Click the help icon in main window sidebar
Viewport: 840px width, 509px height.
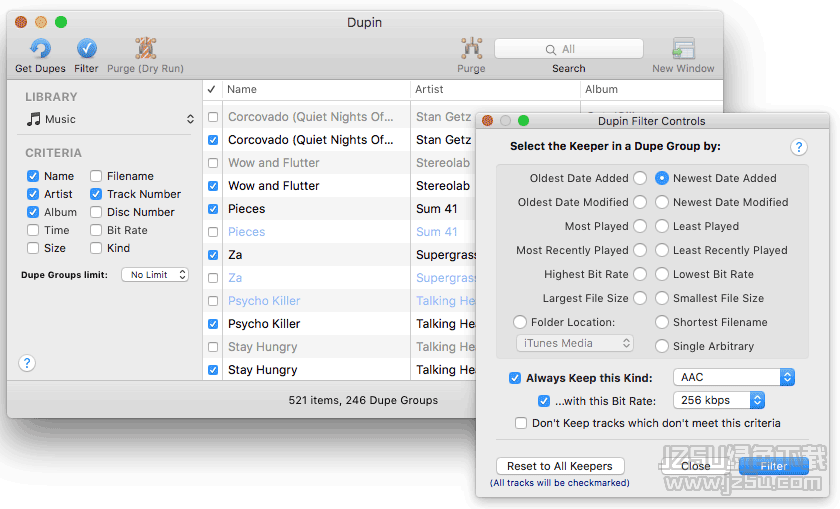pos(27,363)
